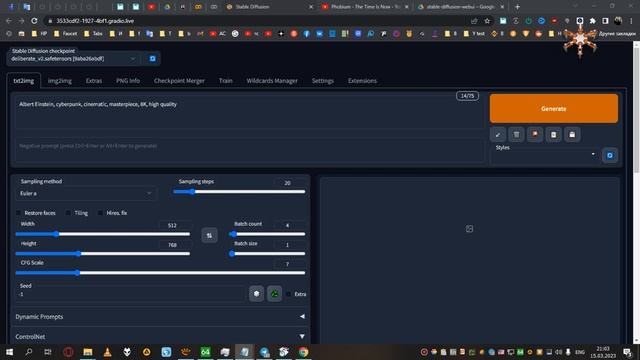The width and height of the screenshot is (640, 360).
Task: Click the CFG Scale slider
Action: coord(160,273)
